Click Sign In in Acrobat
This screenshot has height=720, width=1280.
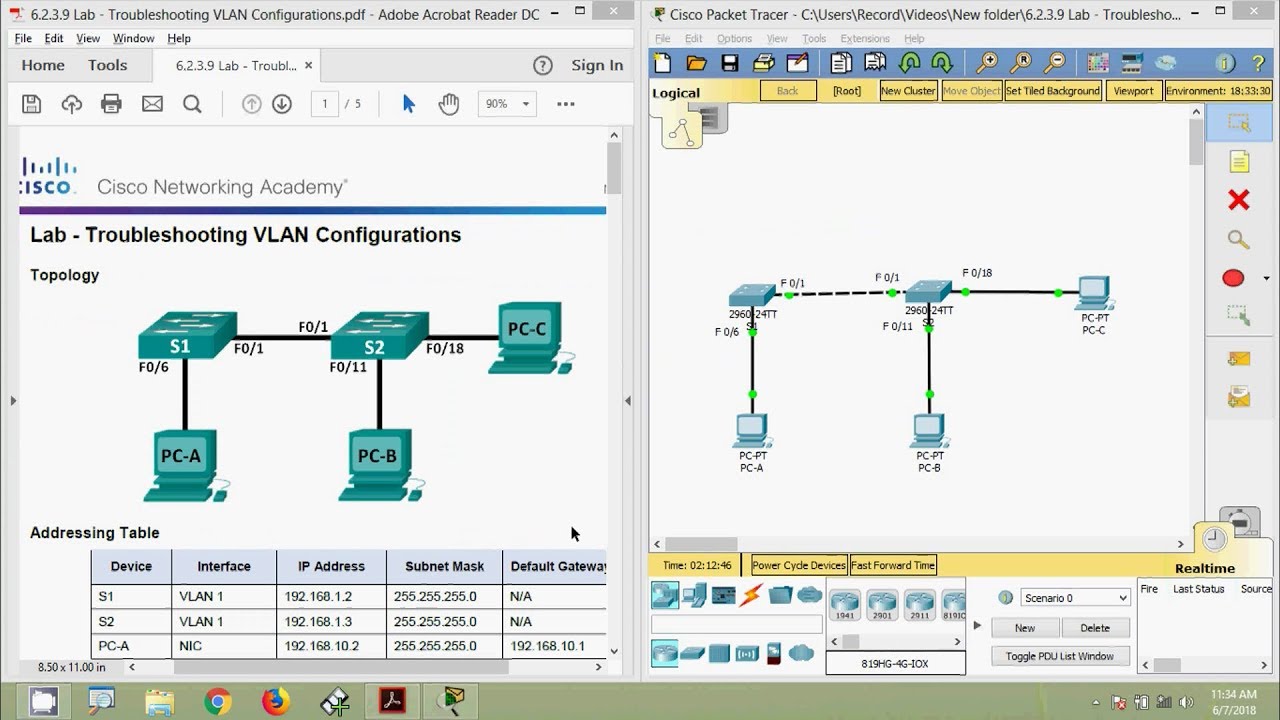(597, 65)
